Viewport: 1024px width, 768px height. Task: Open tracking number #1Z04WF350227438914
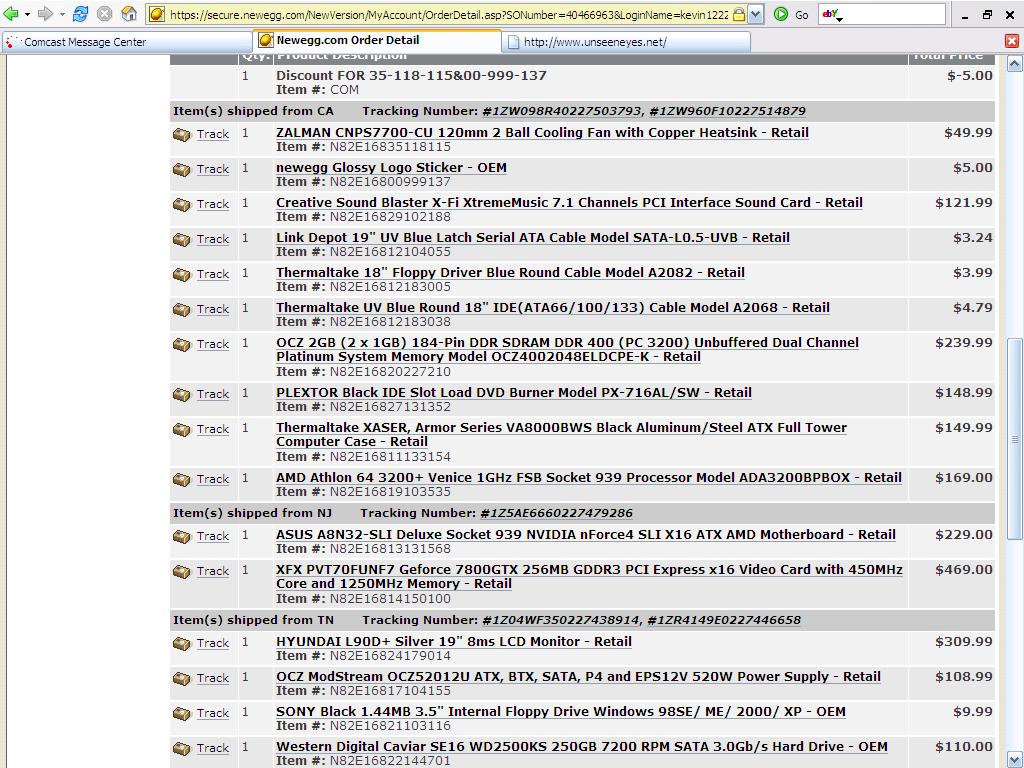tap(561, 620)
